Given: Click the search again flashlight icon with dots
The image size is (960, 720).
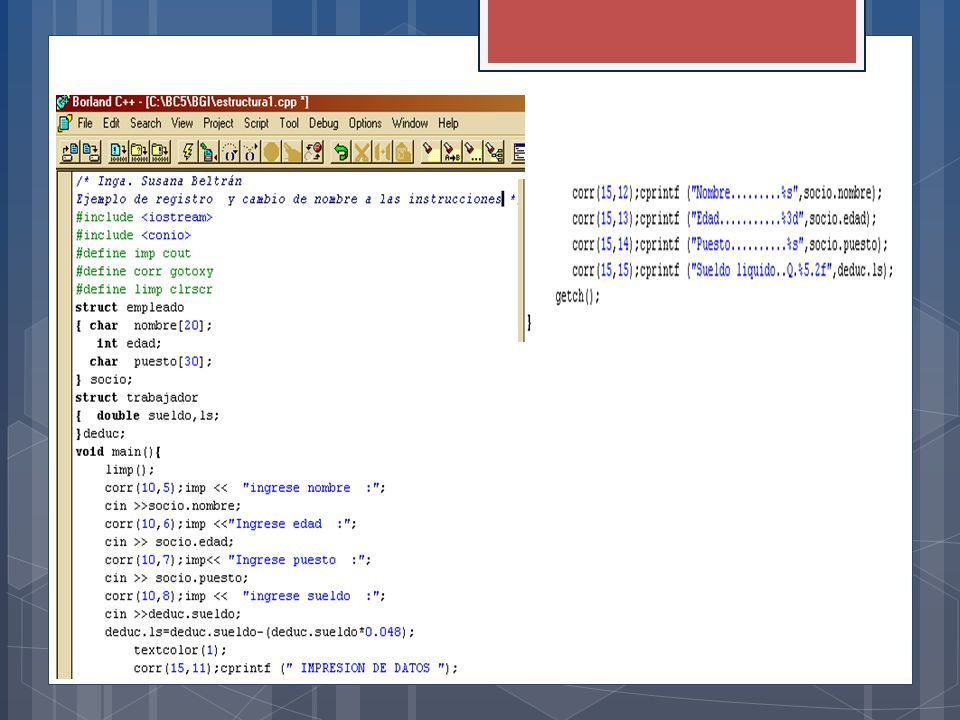Looking at the screenshot, I should [472, 151].
